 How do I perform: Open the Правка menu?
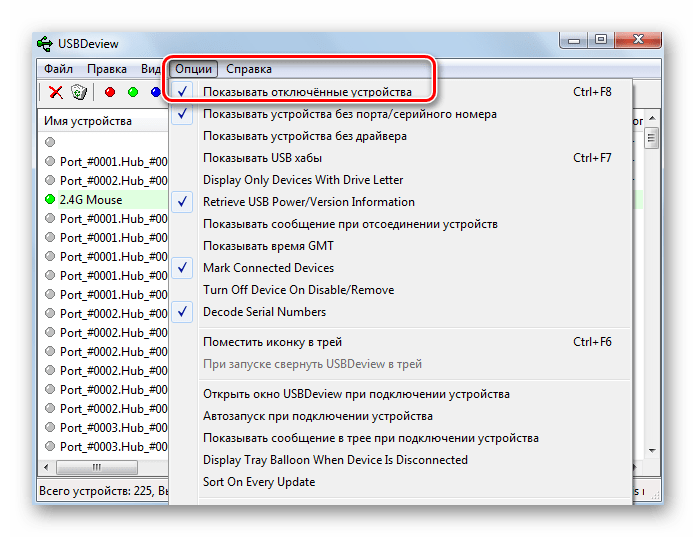[107, 69]
